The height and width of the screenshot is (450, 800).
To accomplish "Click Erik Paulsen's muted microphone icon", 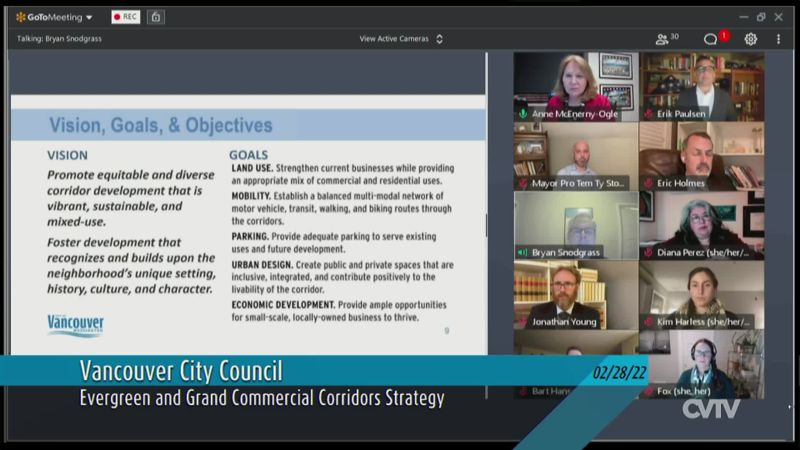I will [x=648, y=114].
